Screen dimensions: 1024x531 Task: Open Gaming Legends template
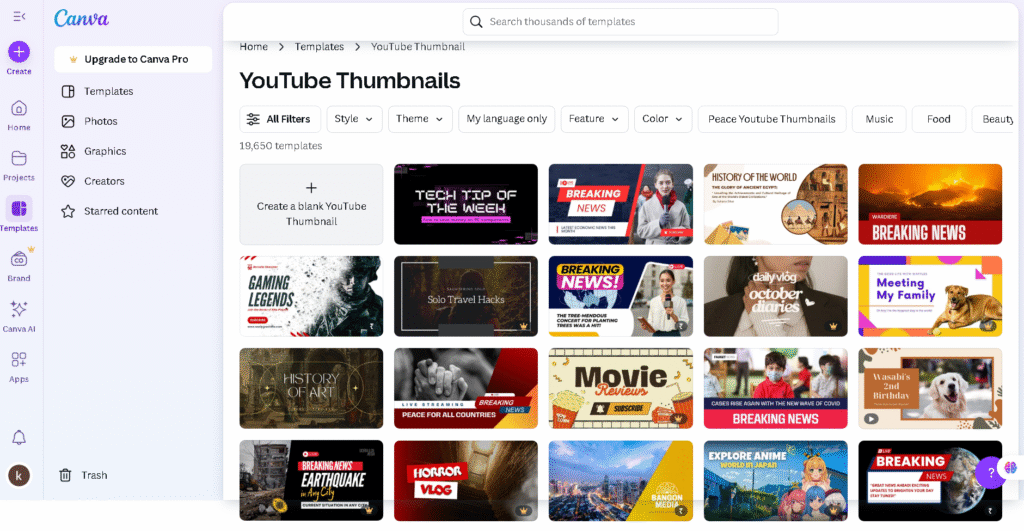(x=312, y=297)
